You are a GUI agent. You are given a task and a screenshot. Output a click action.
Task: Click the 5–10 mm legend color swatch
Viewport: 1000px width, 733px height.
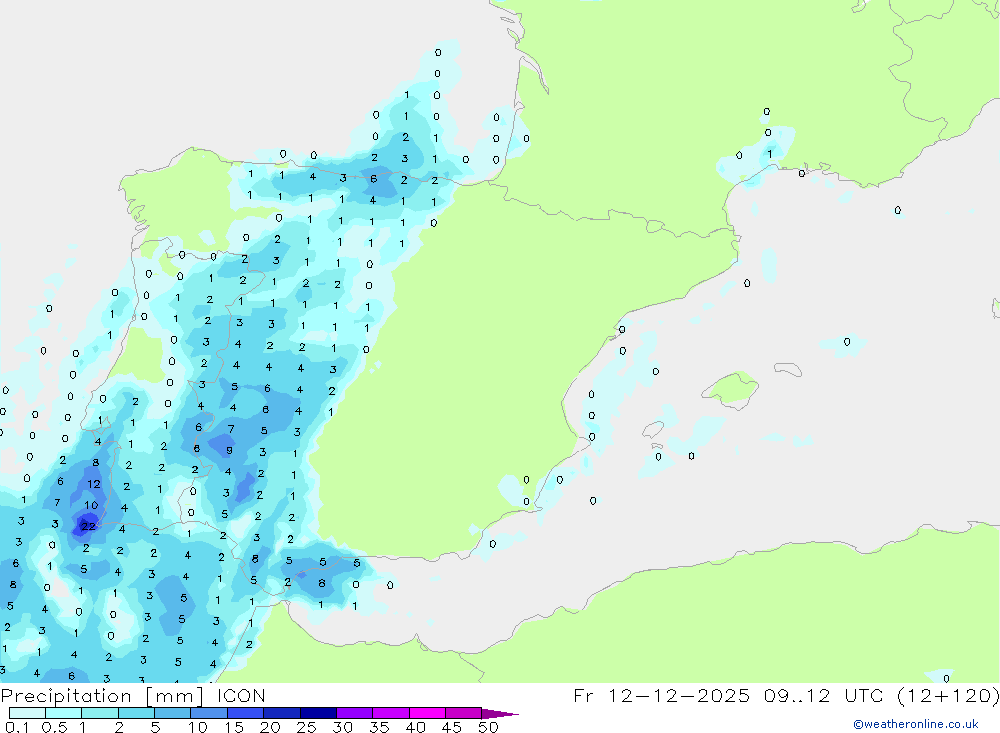pos(173,713)
